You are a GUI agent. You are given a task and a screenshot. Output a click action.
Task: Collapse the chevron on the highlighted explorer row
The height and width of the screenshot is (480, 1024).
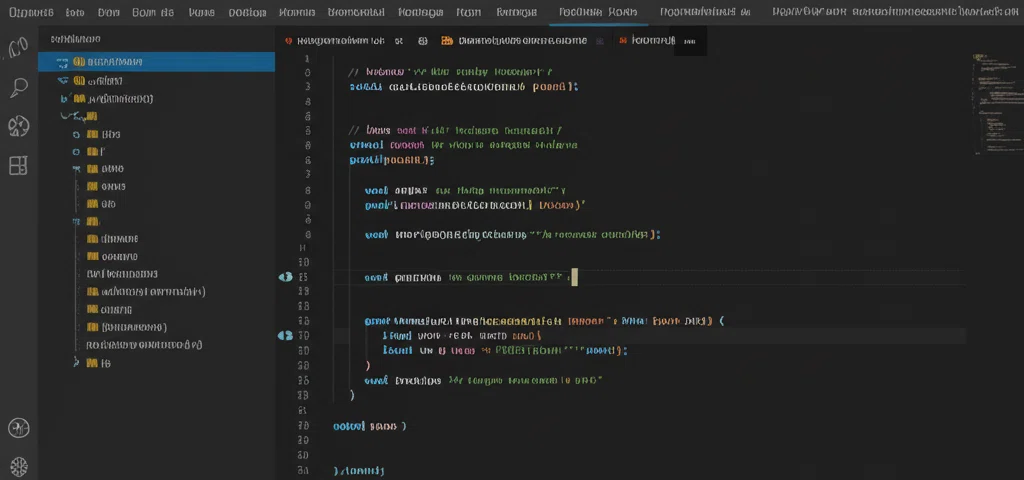[x=62, y=63]
